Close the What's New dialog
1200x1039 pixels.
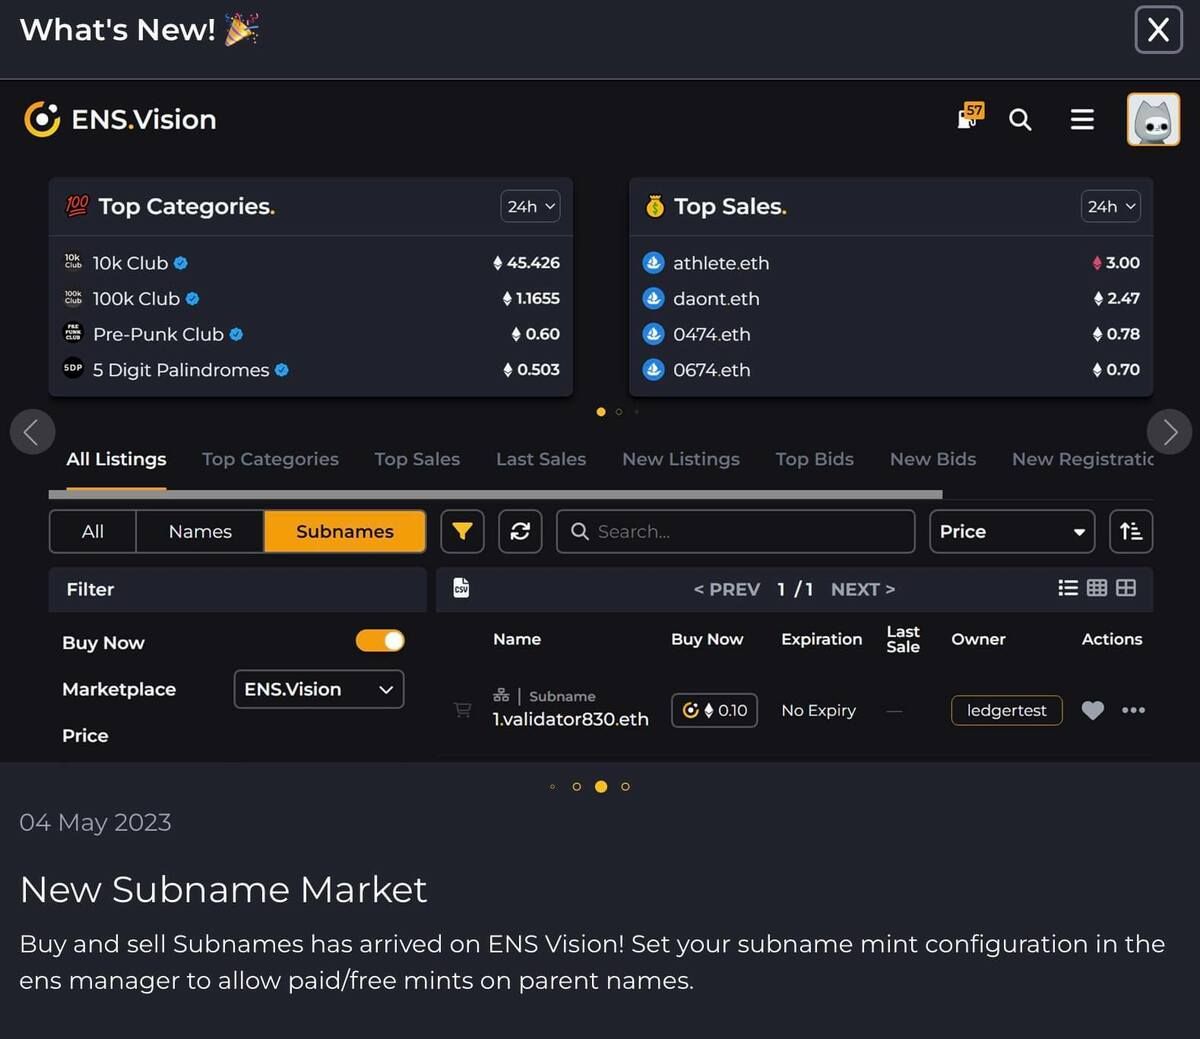(x=1158, y=29)
